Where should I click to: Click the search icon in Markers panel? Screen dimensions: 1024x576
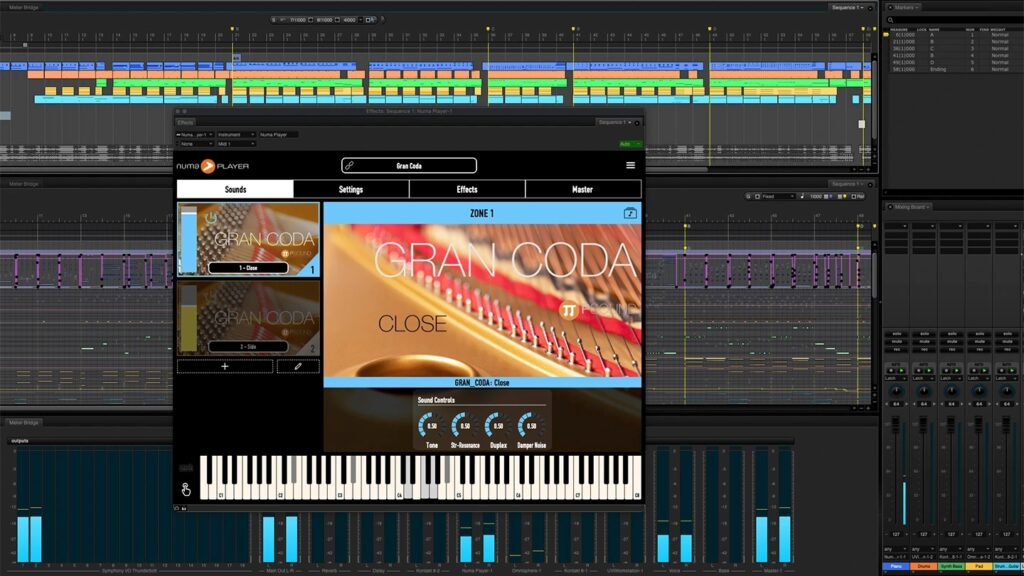click(x=890, y=20)
